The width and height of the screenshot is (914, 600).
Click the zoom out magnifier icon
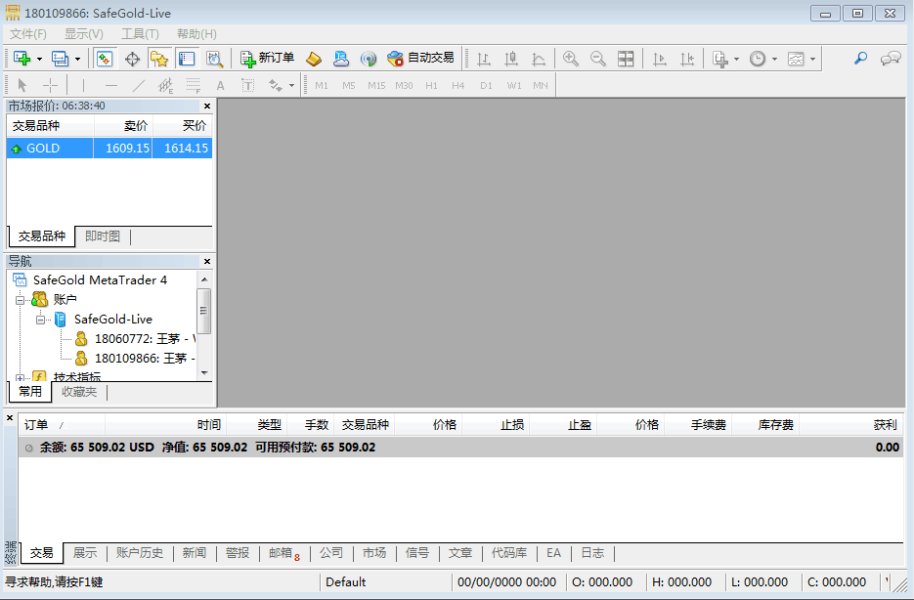(x=598, y=58)
